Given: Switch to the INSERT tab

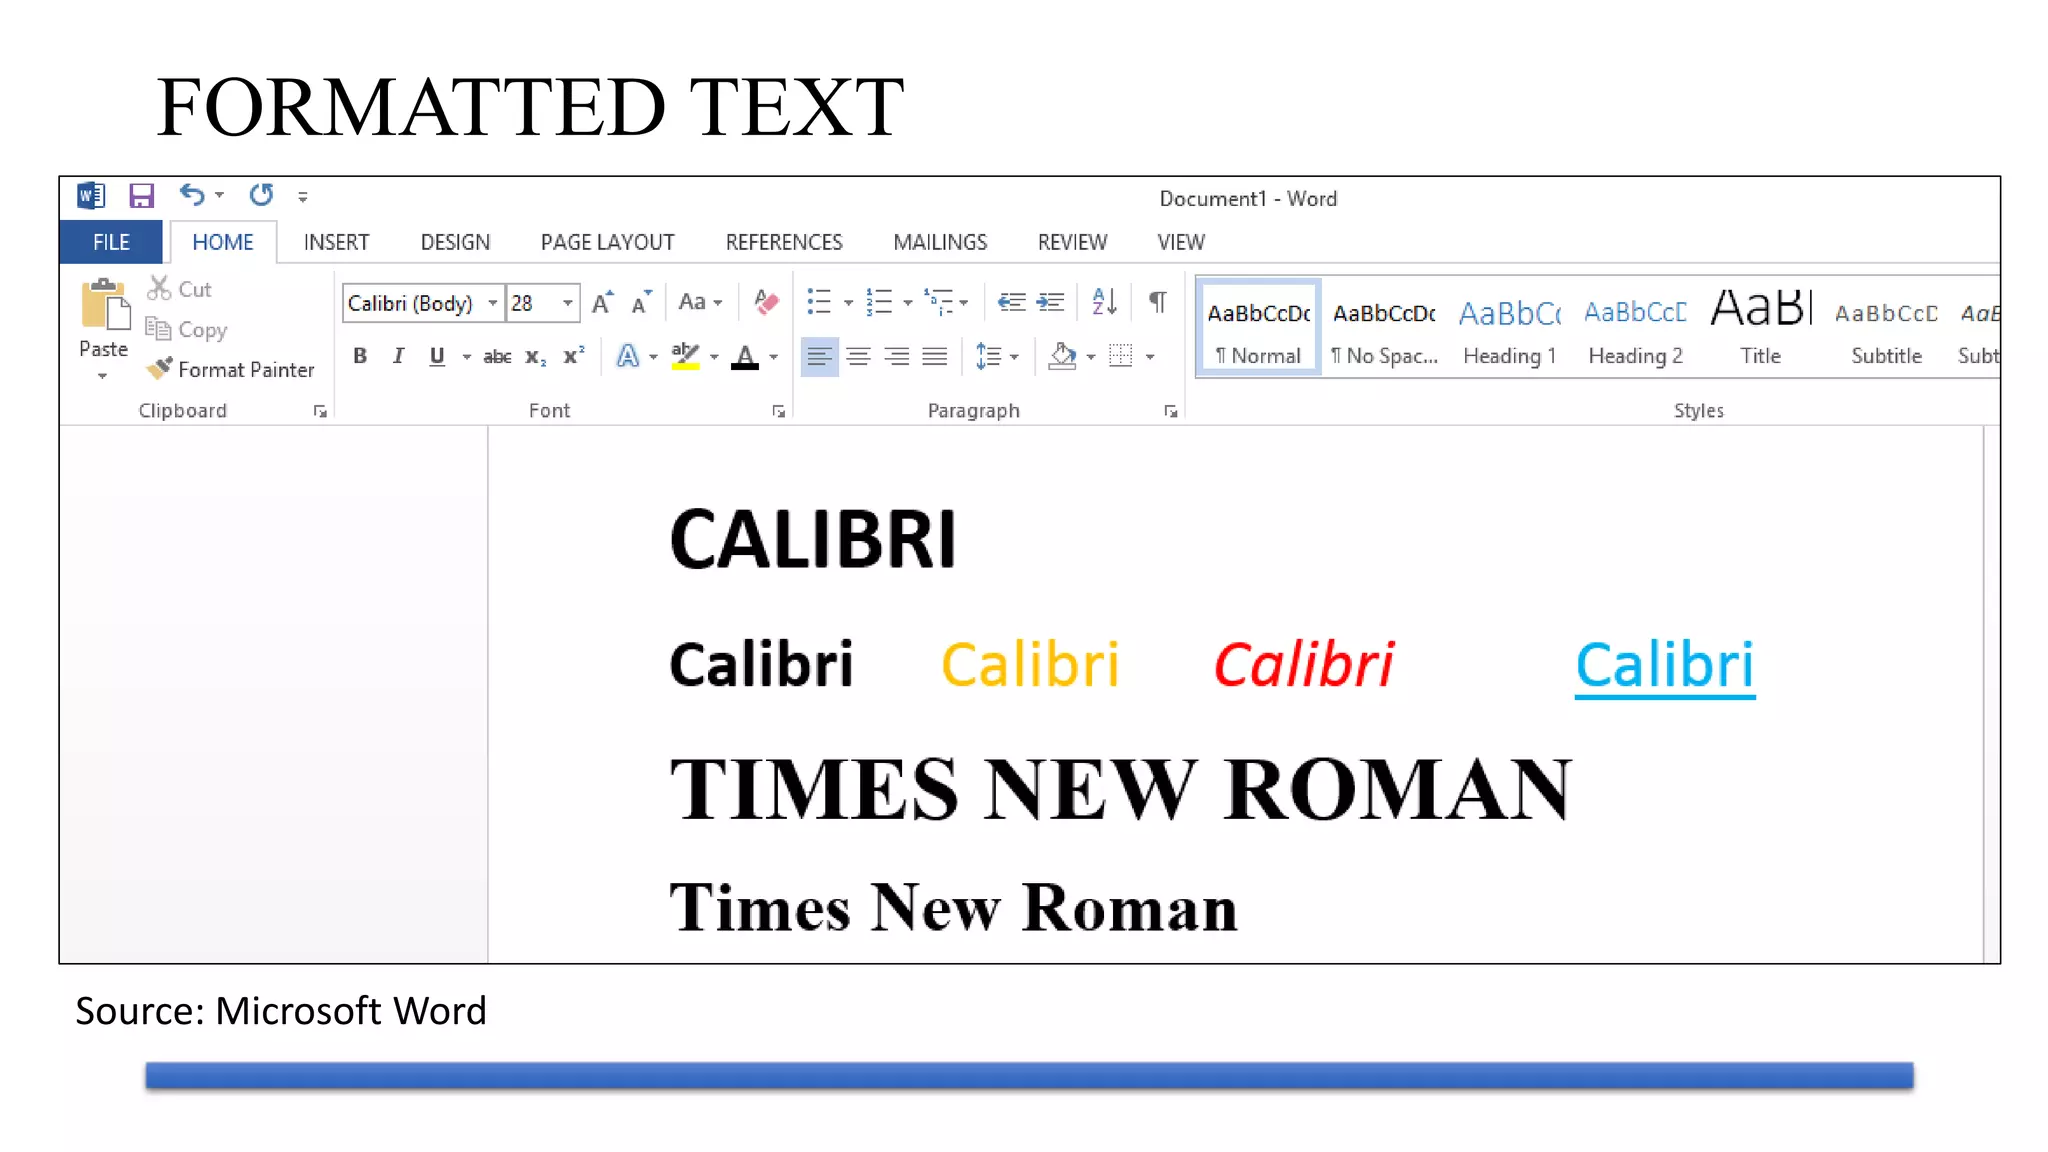Looking at the screenshot, I should pos(336,242).
